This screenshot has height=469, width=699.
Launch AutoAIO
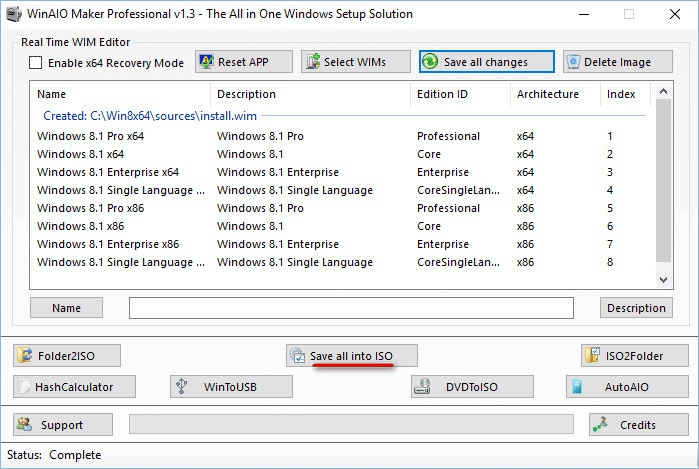pos(627,387)
